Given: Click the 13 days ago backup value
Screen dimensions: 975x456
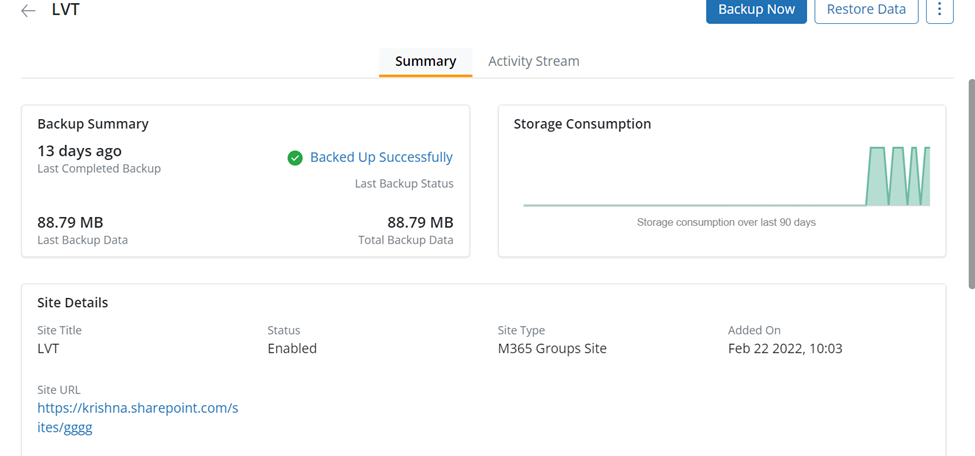Looking at the screenshot, I should (80, 151).
